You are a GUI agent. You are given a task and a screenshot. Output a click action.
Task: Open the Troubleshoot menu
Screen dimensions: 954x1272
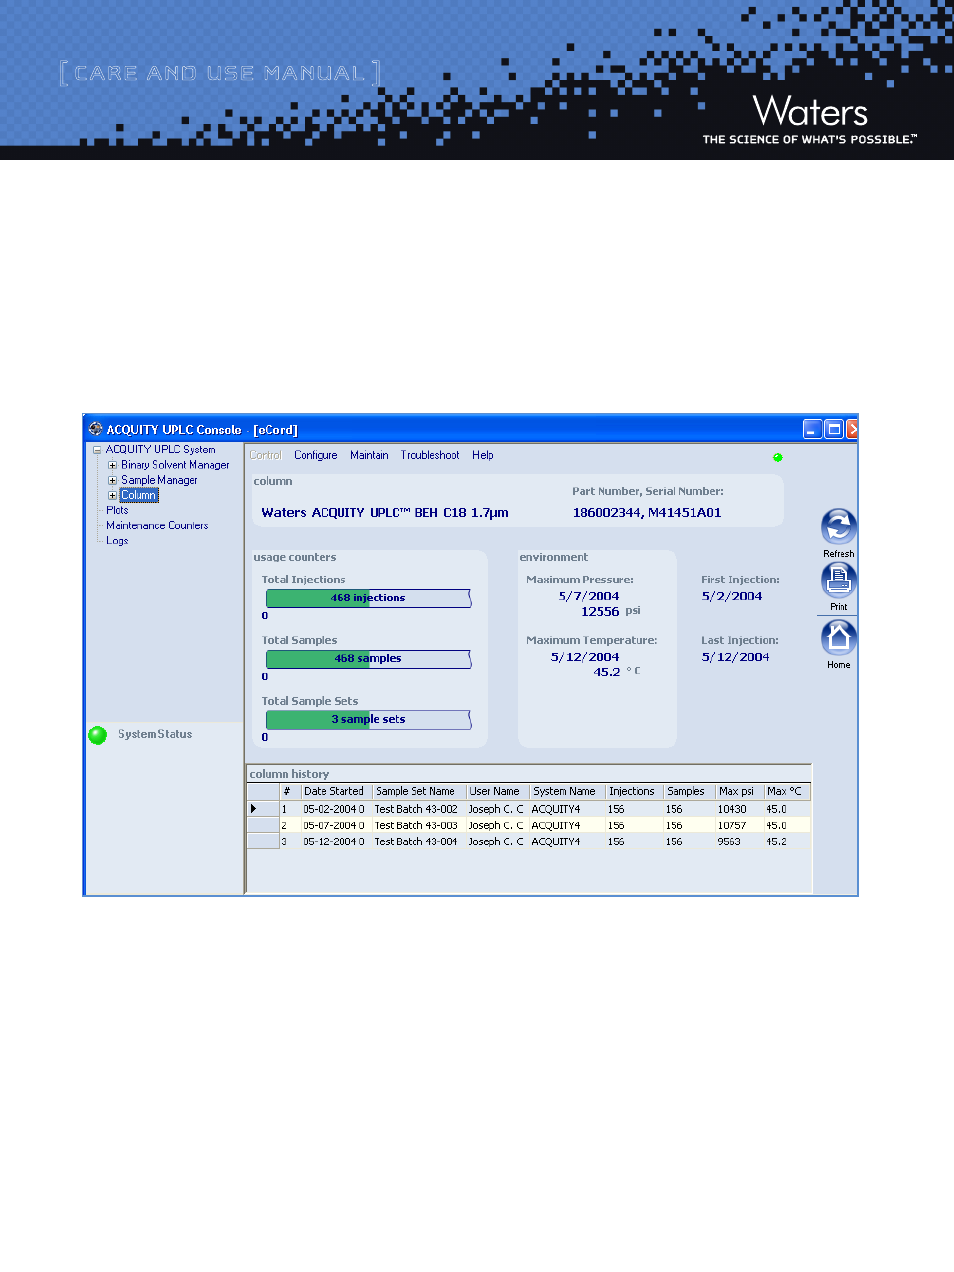coord(430,455)
